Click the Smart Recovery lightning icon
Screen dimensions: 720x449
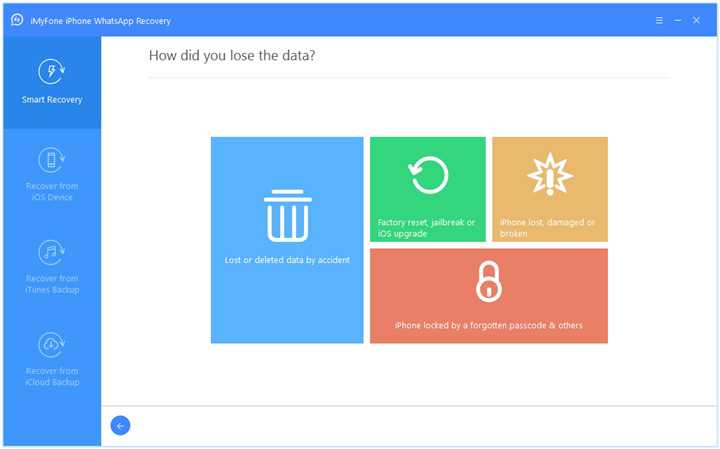click(x=52, y=72)
